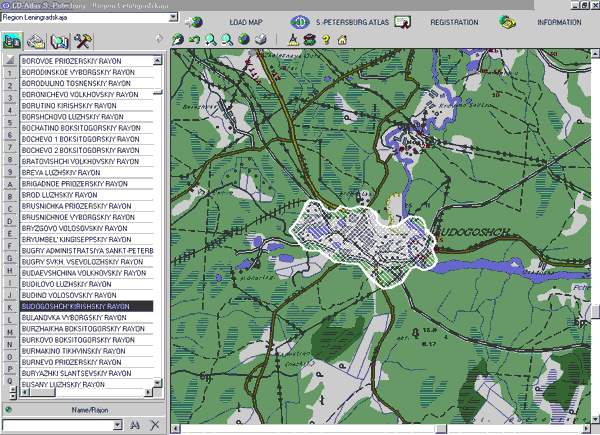The width and height of the screenshot is (600, 435).
Task: Click the green undo arrow icon
Action: 194,39
